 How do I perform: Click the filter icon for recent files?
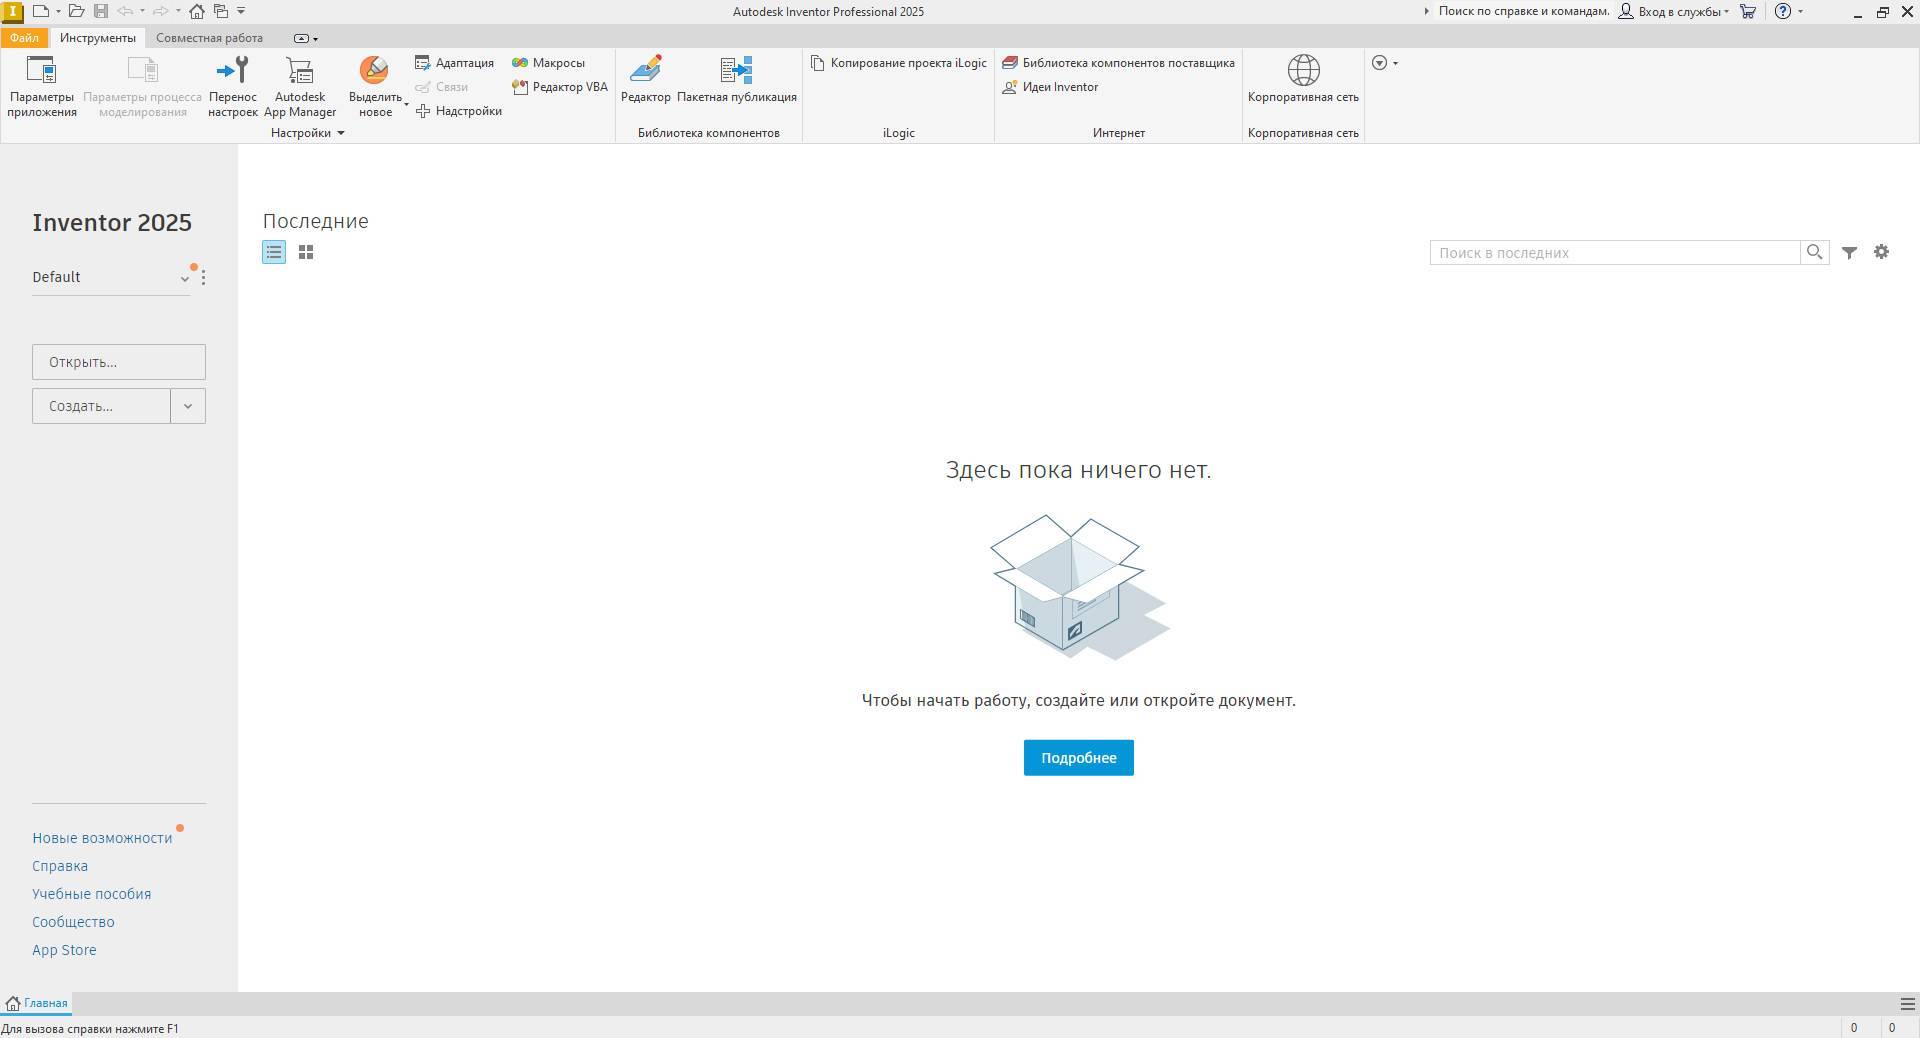pyautogui.click(x=1849, y=253)
